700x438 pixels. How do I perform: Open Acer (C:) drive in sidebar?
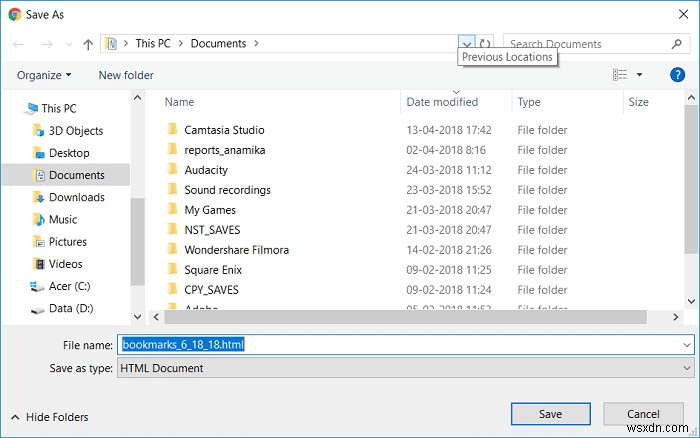coord(60,286)
